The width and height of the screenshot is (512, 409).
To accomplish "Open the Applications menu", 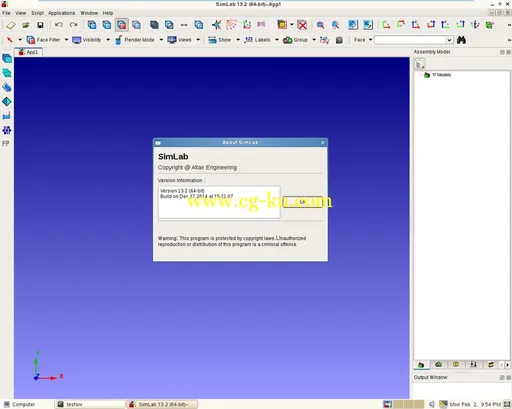I will [x=61, y=13].
